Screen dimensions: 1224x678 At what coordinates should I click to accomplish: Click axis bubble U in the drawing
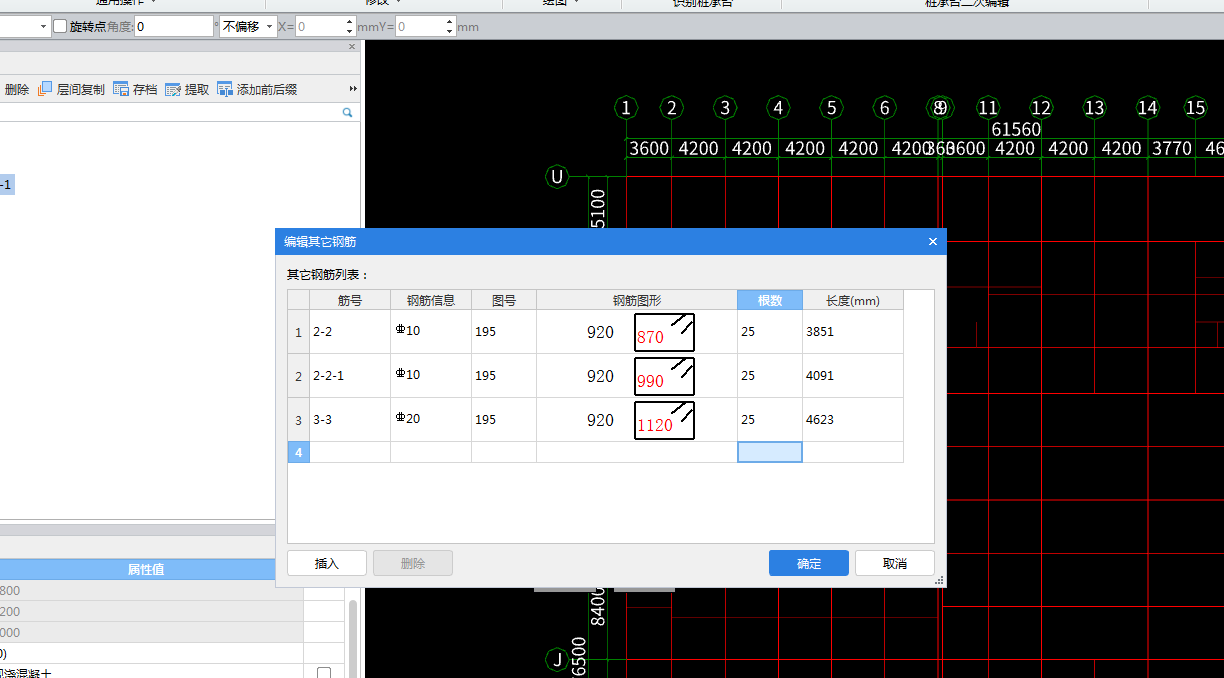557,177
